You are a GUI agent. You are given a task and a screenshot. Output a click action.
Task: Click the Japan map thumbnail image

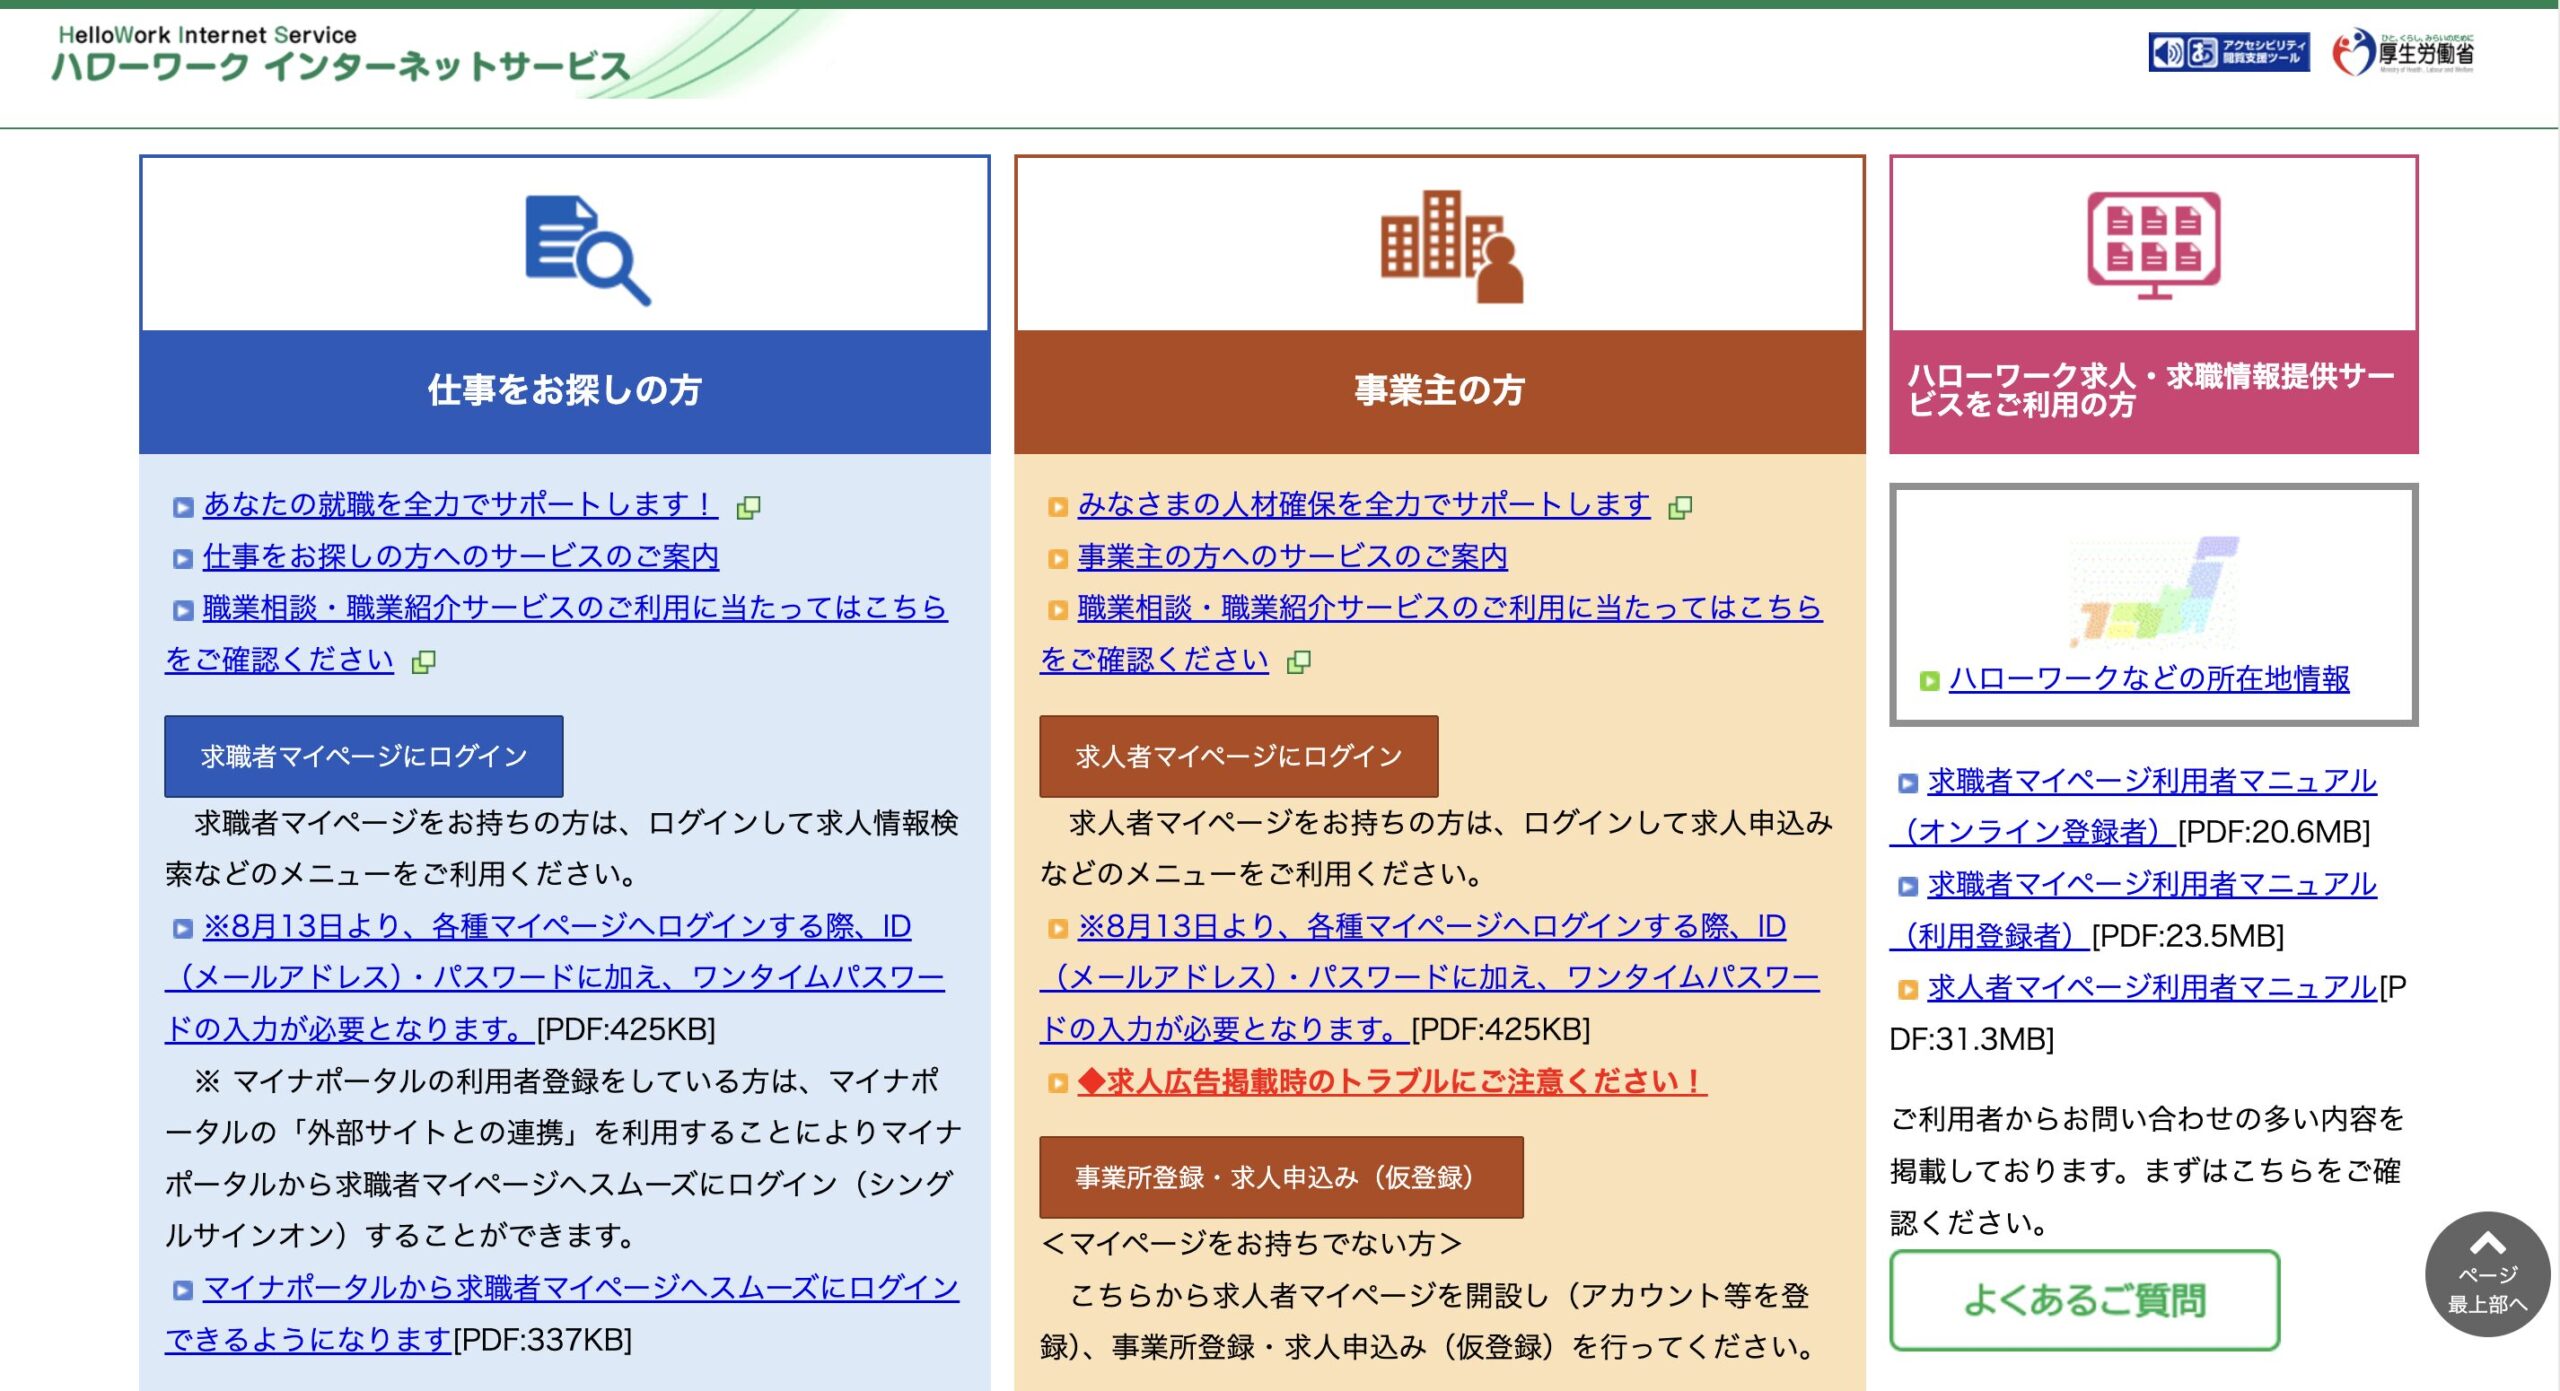[x=2153, y=592]
